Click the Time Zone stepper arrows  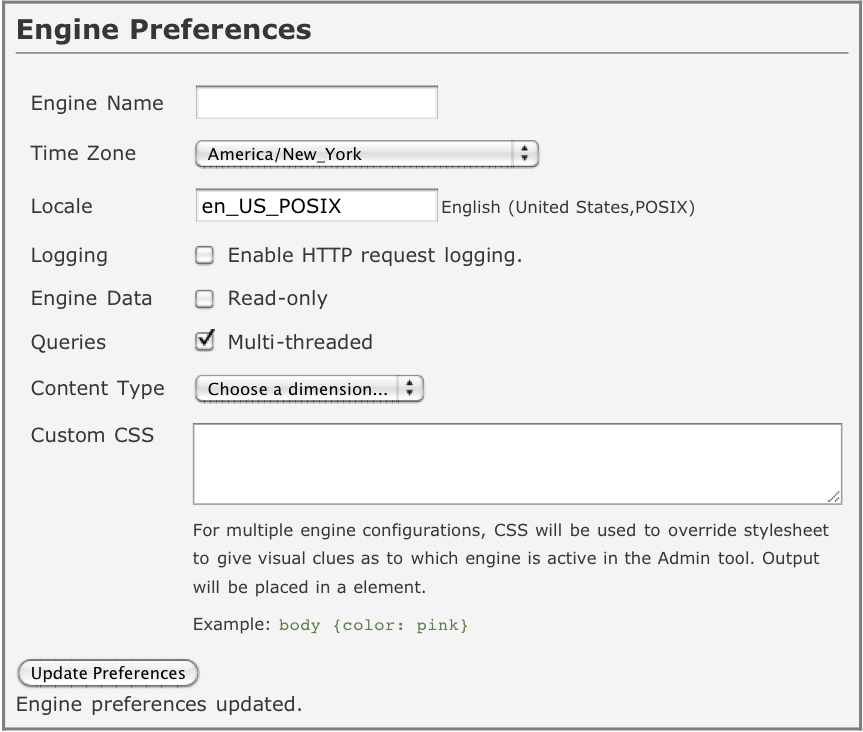(525, 154)
